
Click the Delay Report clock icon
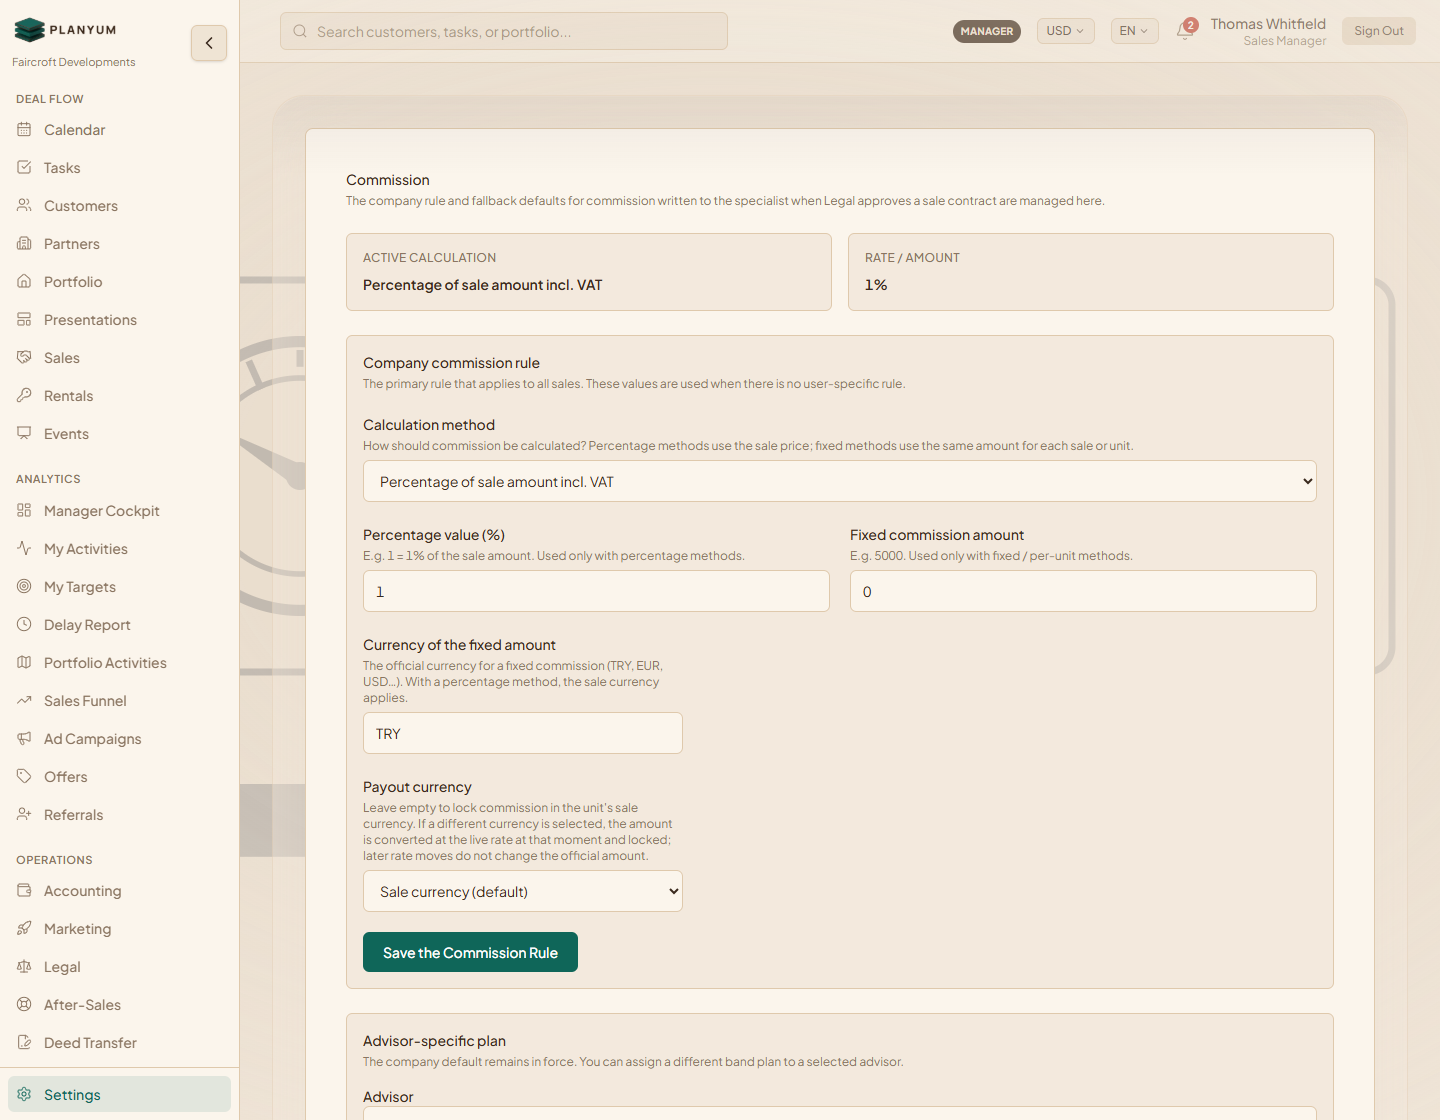(24, 625)
